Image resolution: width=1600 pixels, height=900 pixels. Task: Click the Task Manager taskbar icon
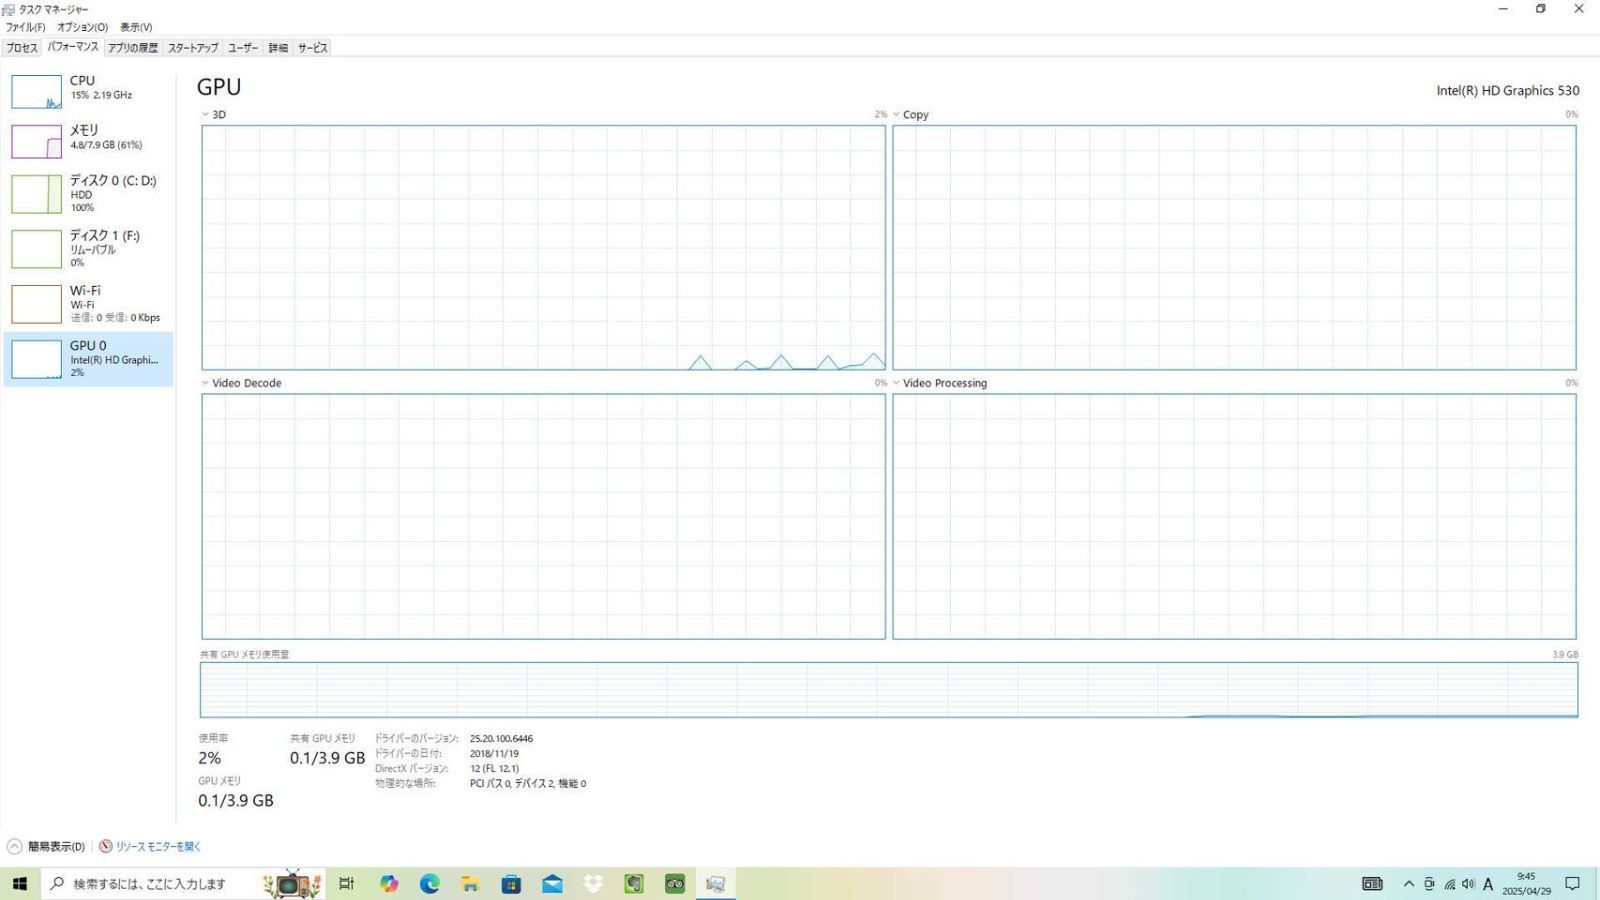coord(716,884)
